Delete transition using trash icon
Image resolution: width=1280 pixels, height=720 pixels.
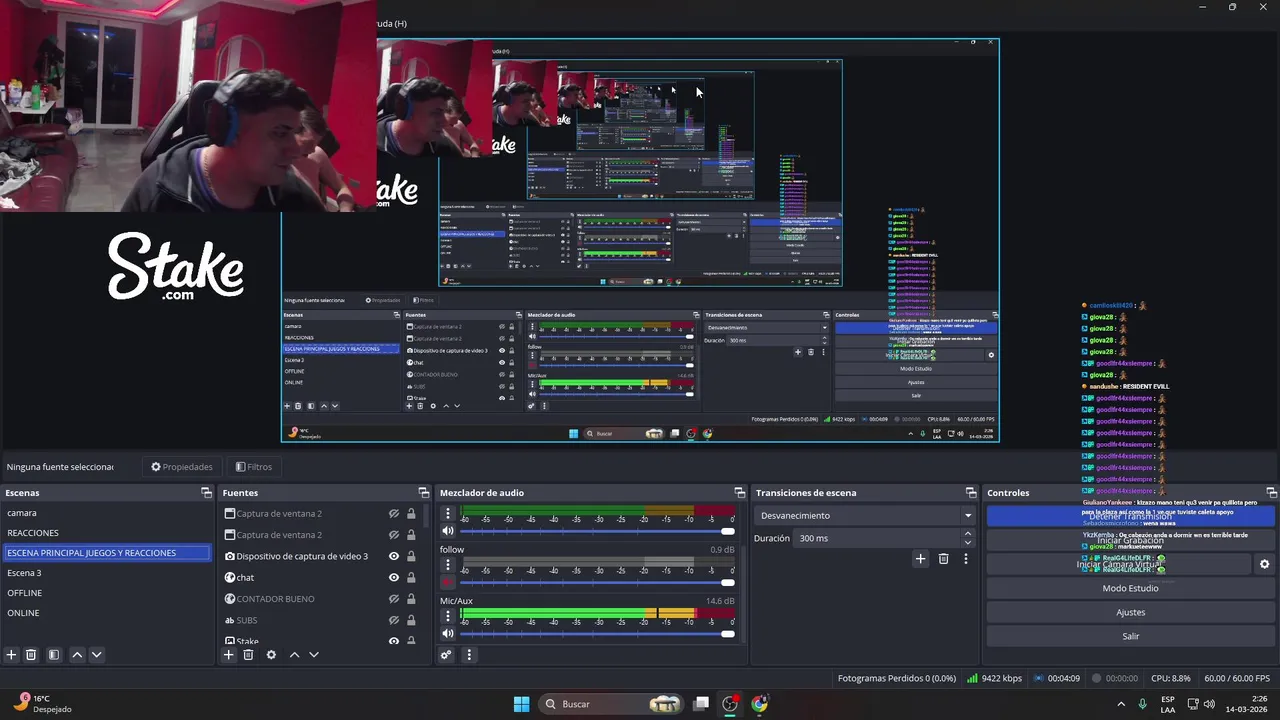click(x=943, y=559)
